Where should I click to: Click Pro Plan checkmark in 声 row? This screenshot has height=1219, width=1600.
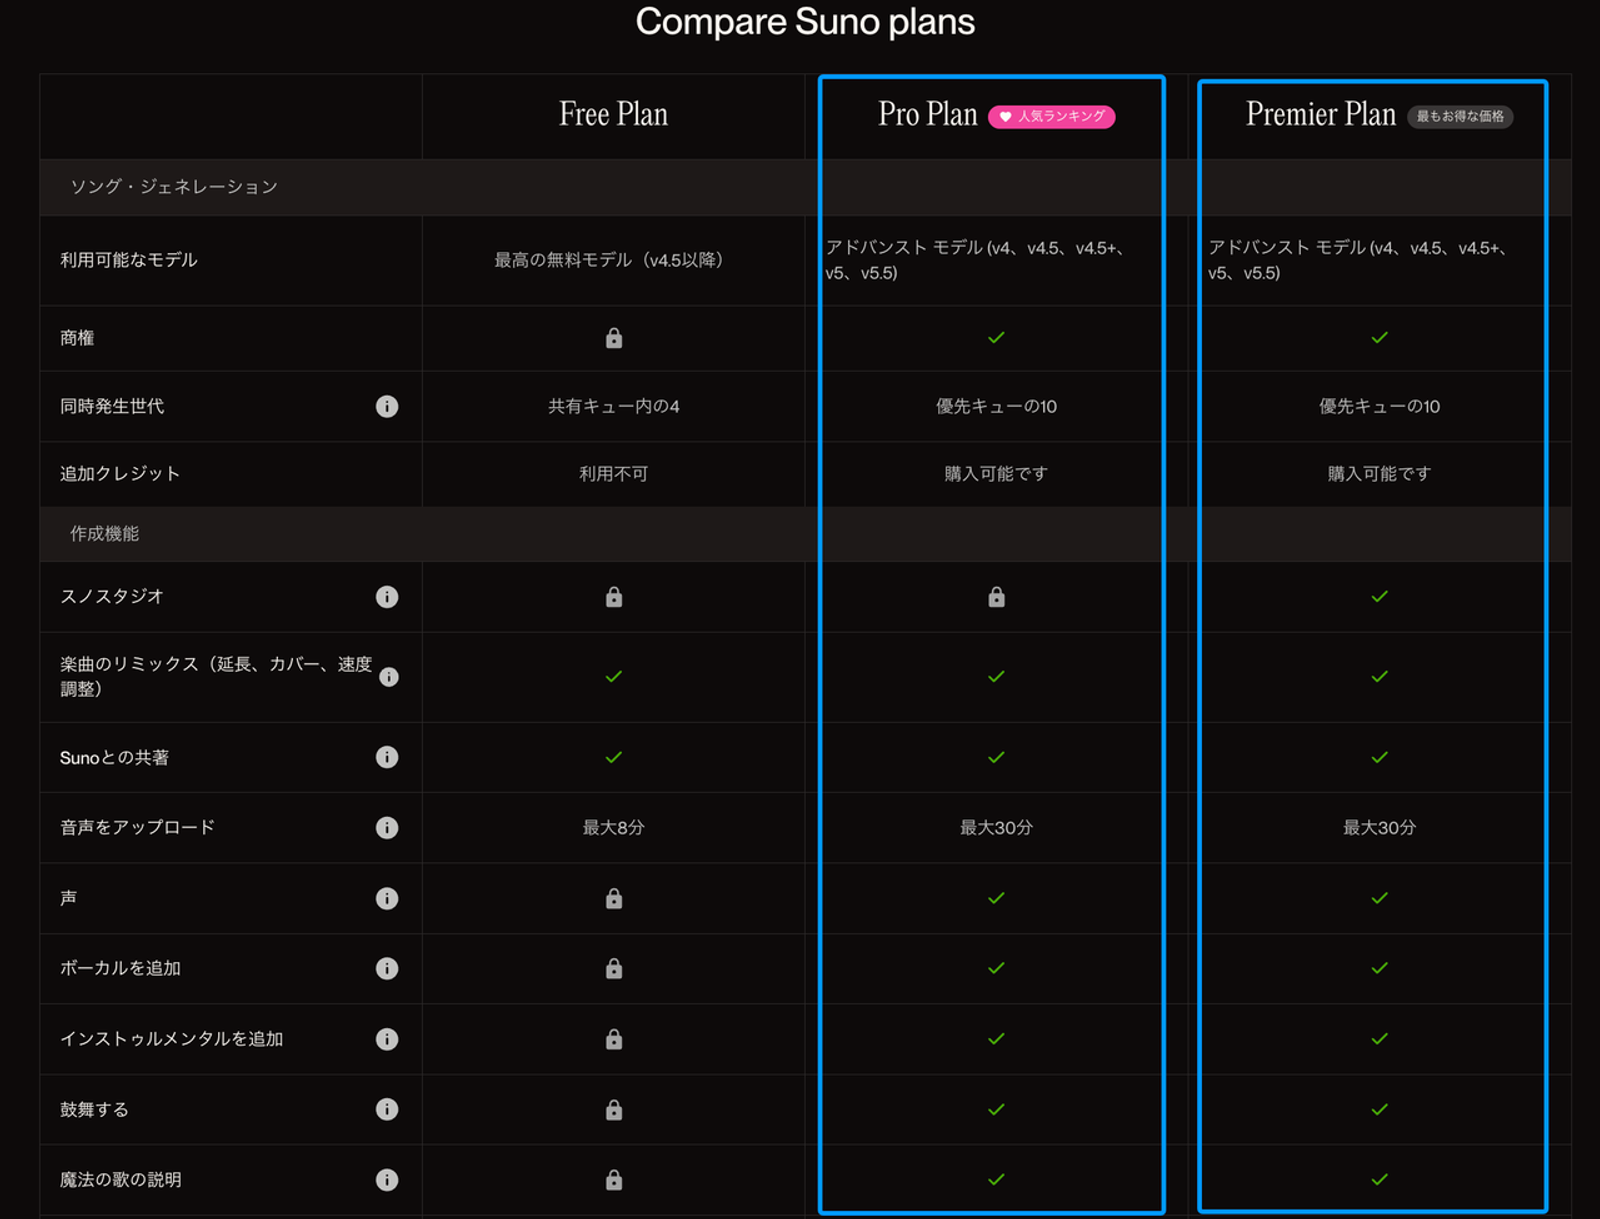pyautogui.click(x=996, y=898)
